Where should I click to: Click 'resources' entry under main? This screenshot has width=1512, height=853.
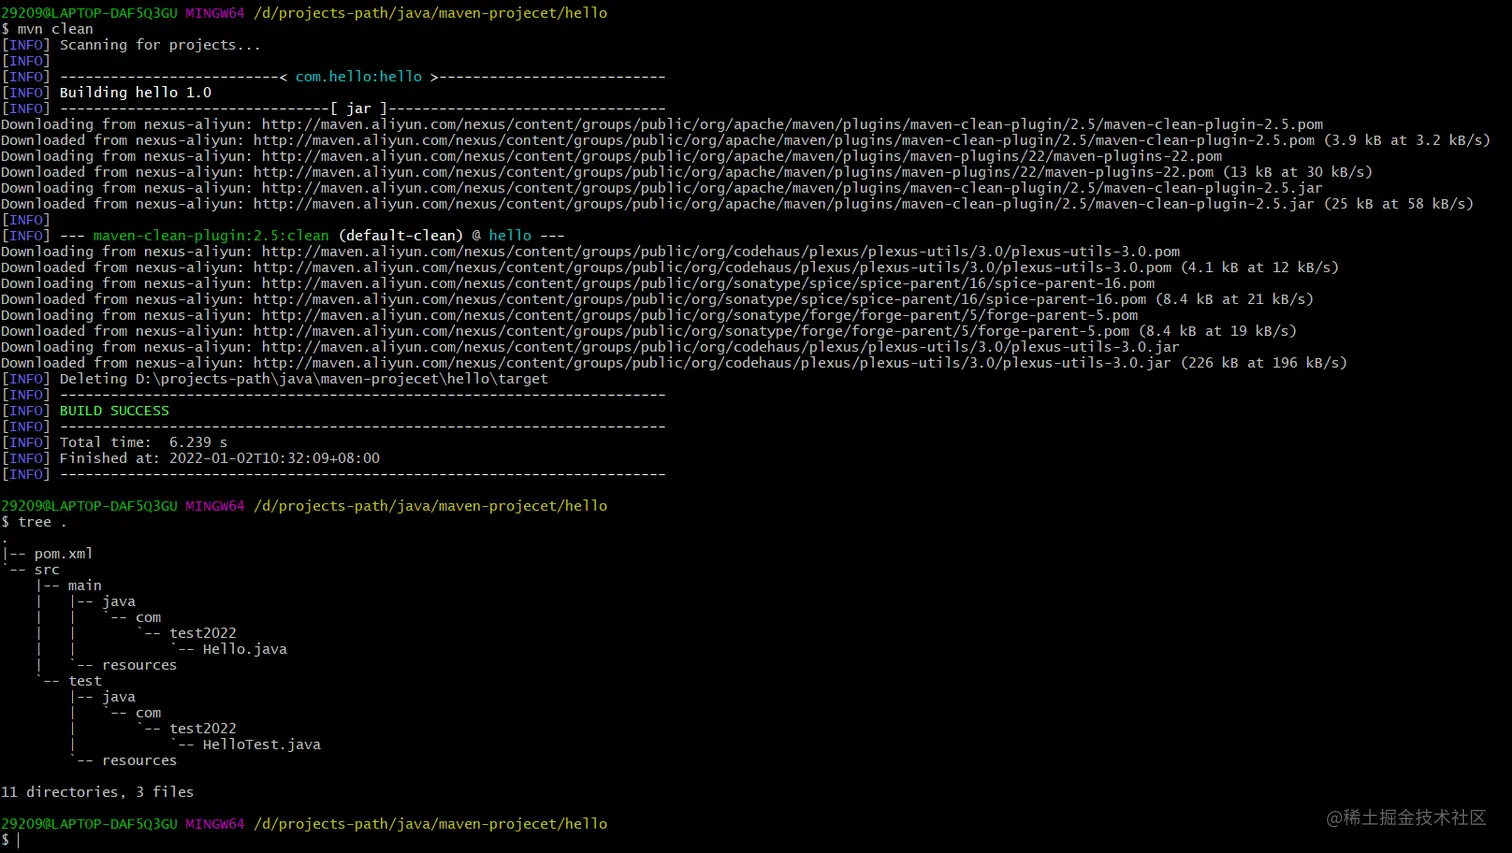point(139,666)
